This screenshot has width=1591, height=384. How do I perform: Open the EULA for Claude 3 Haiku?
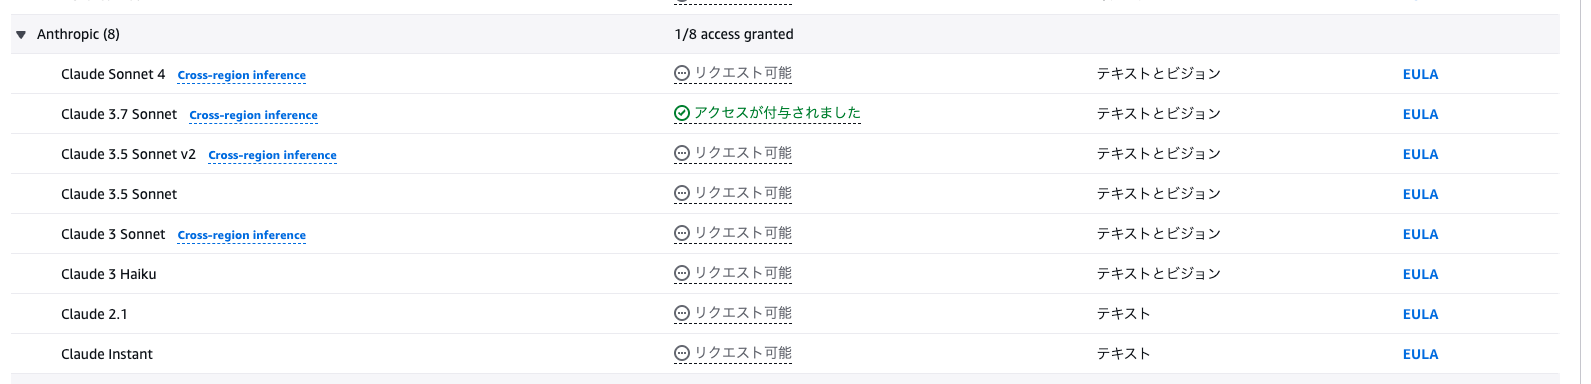(x=1420, y=274)
